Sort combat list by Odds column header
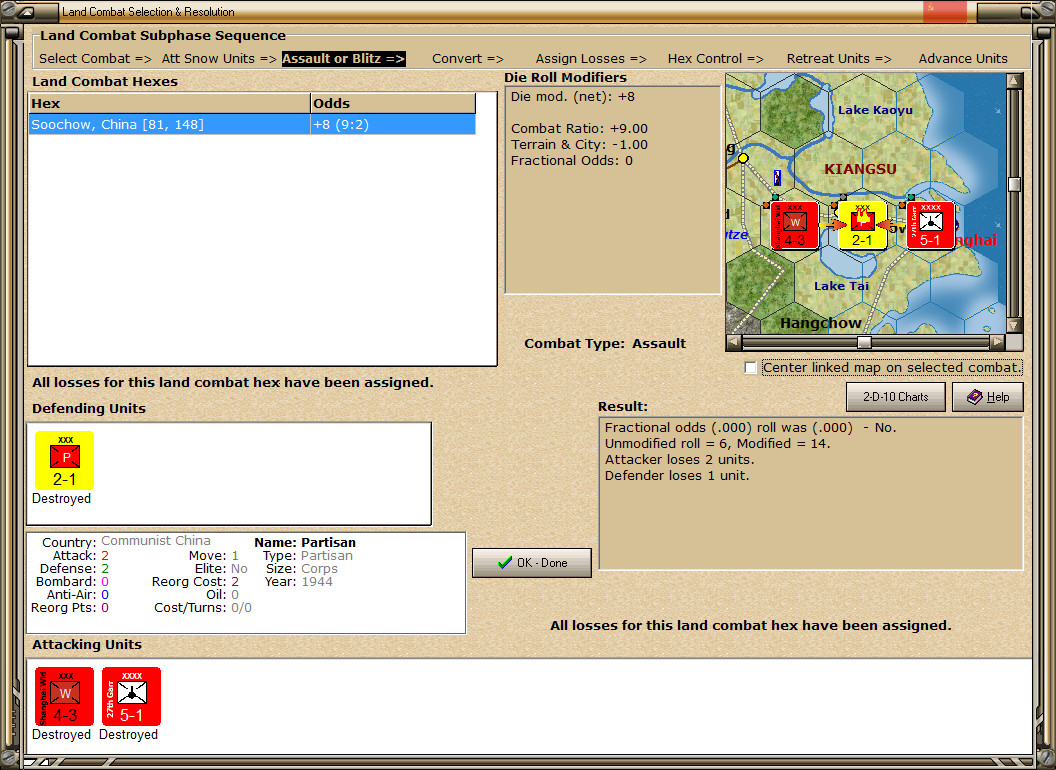 (x=392, y=103)
